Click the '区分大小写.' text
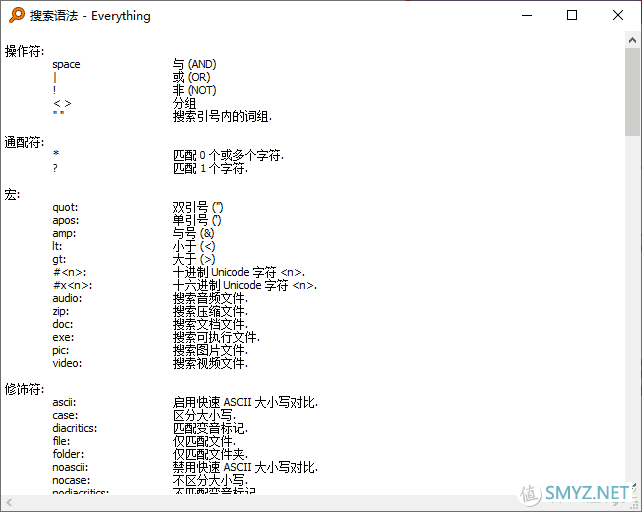The image size is (642, 512). 205,415
